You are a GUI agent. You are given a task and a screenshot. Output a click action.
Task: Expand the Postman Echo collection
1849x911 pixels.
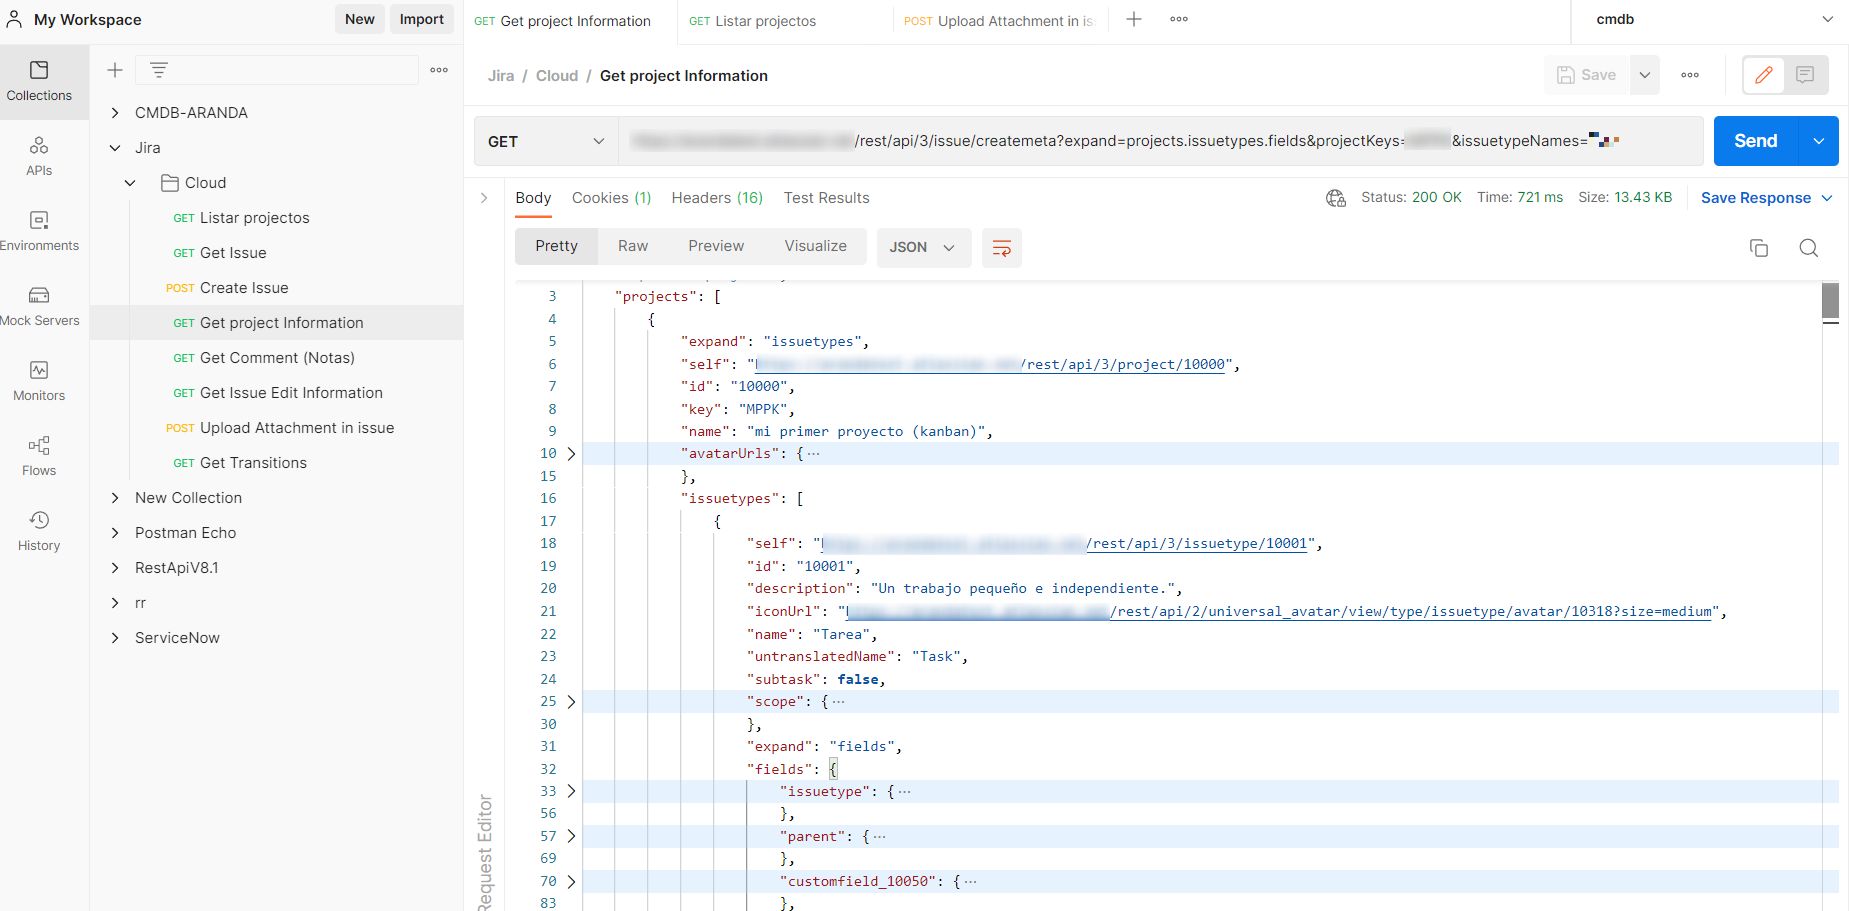pos(115,533)
